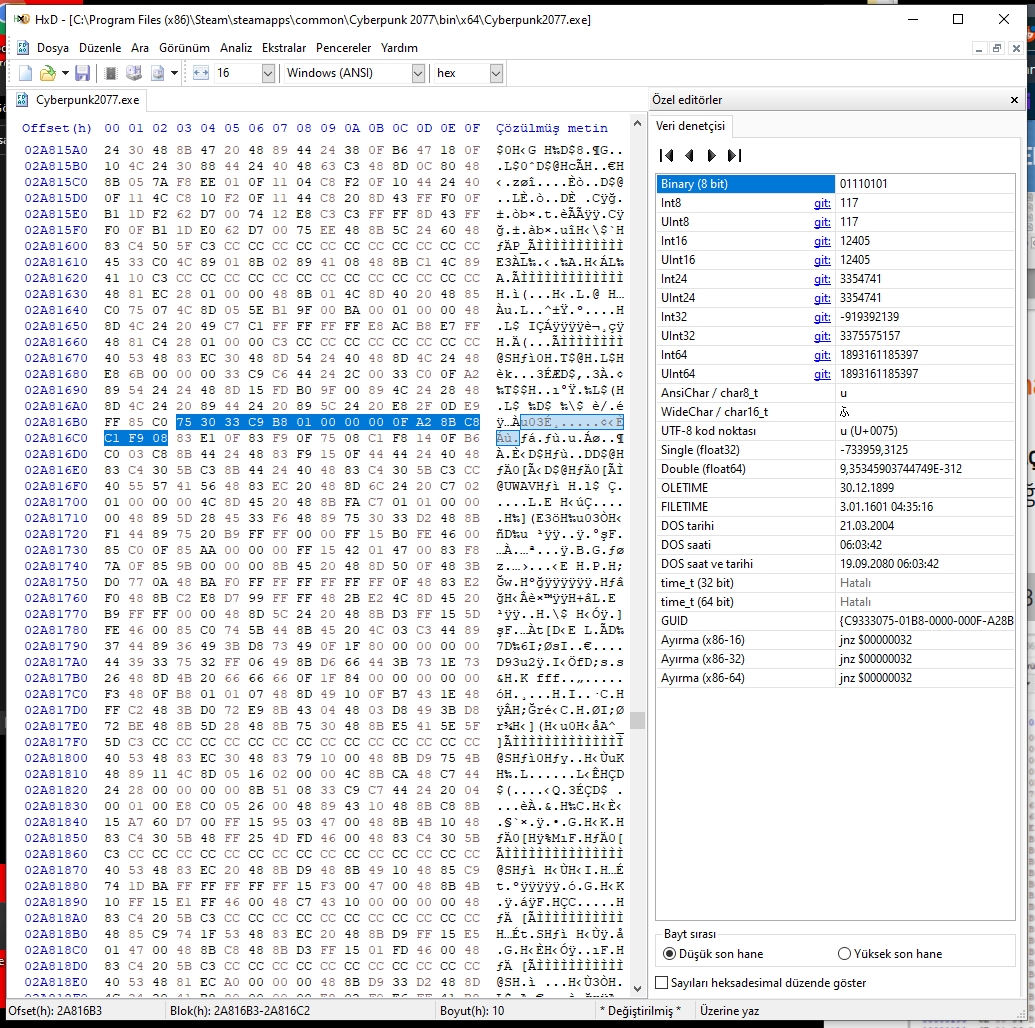Click the git link for UInt24

[x=822, y=298]
